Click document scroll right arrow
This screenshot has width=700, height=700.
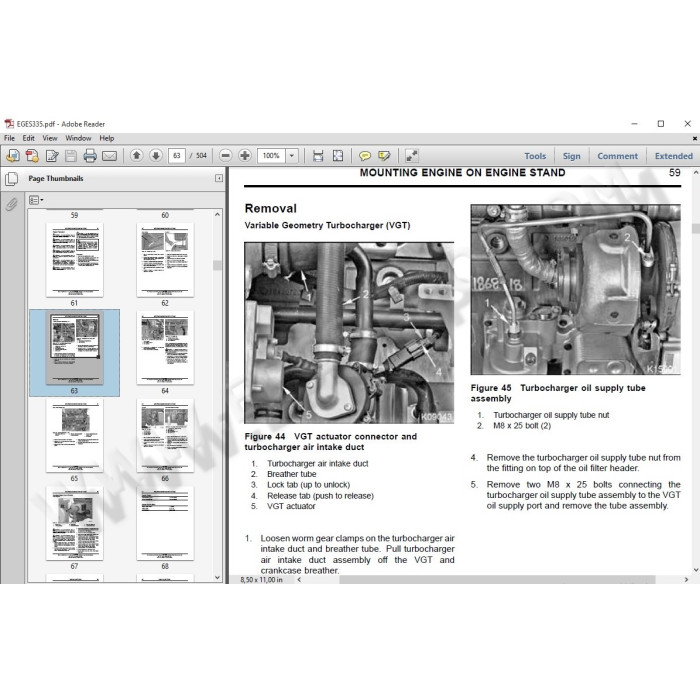[686, 579]
